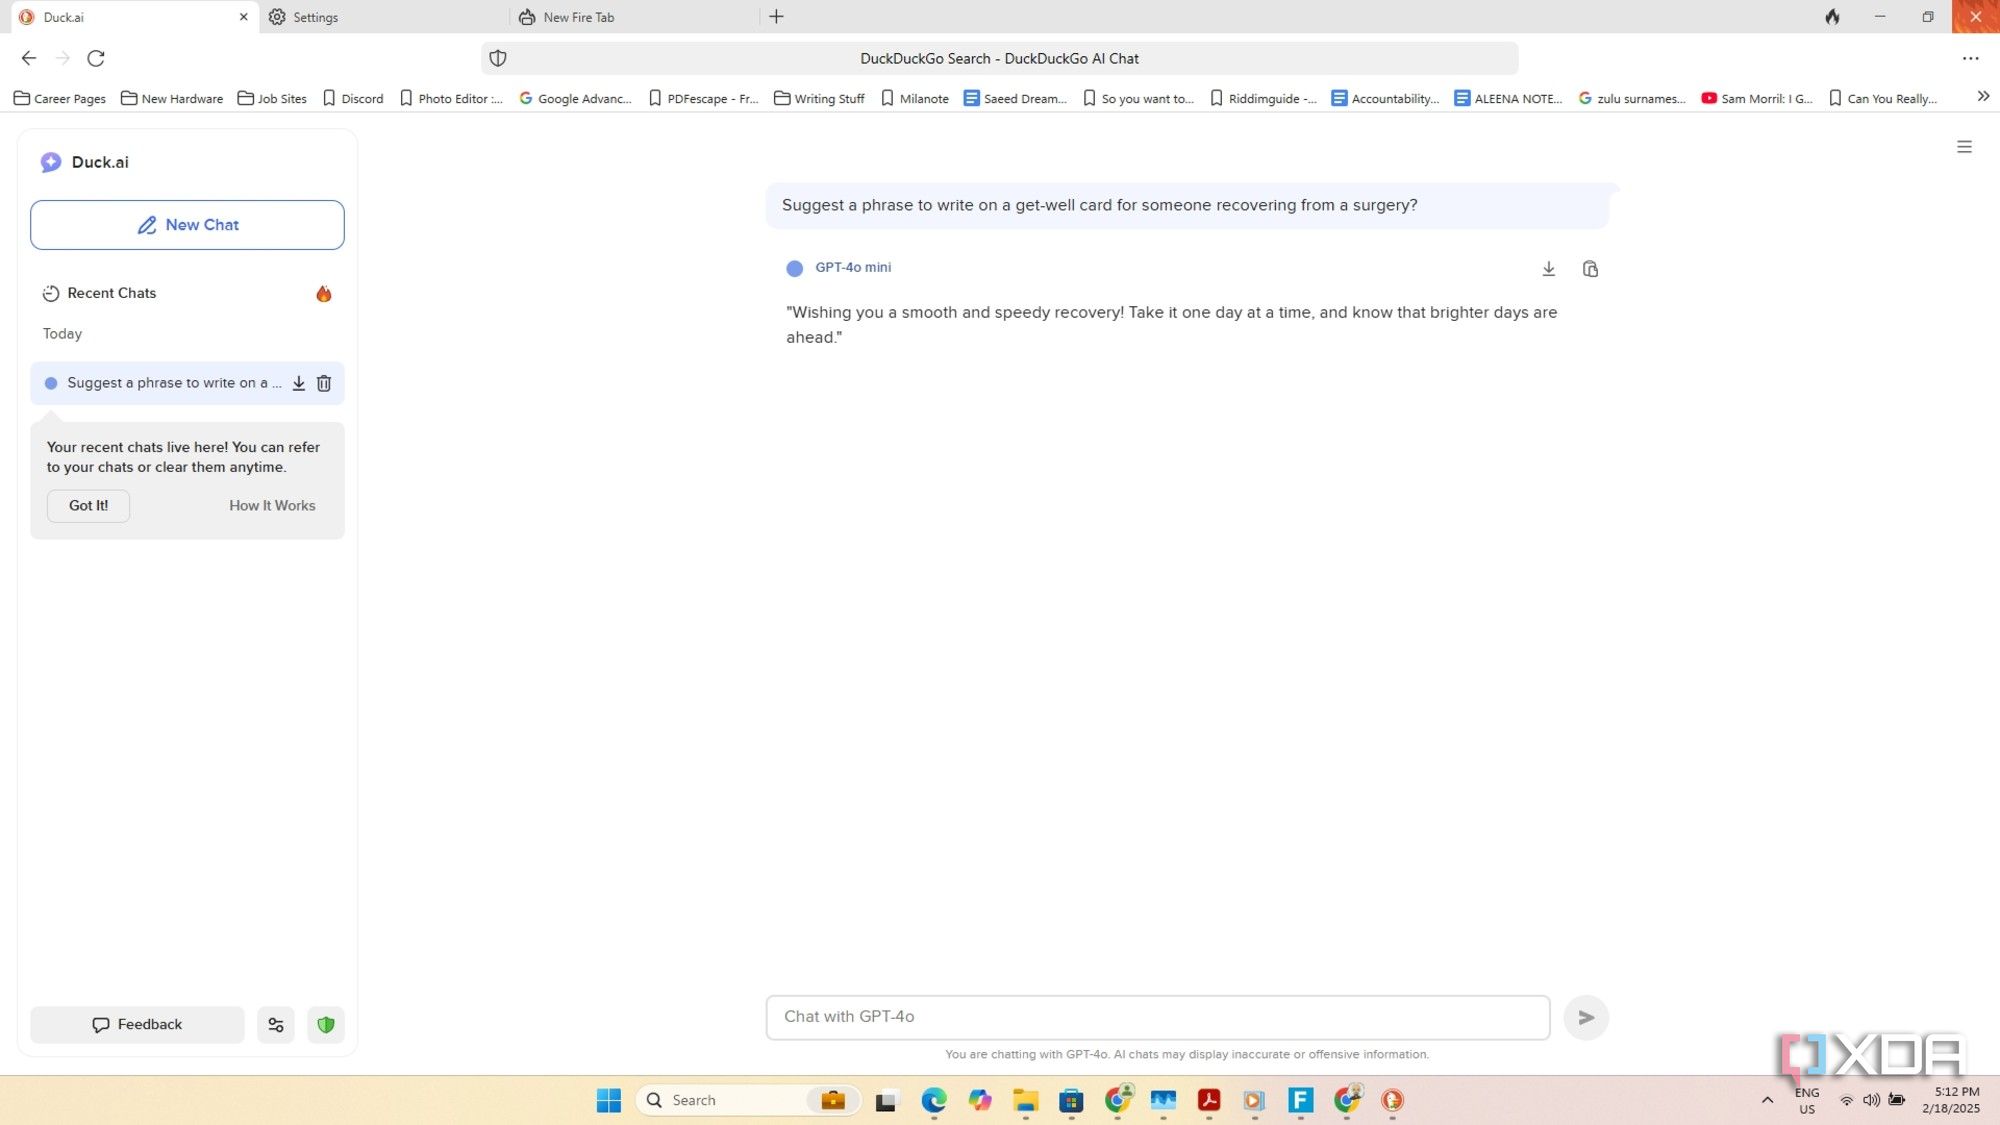The height and width of the screenshot is (1125, 2000).
Task: Open Microsoft Store from the taskbar
Action: coord(1071,1100)
